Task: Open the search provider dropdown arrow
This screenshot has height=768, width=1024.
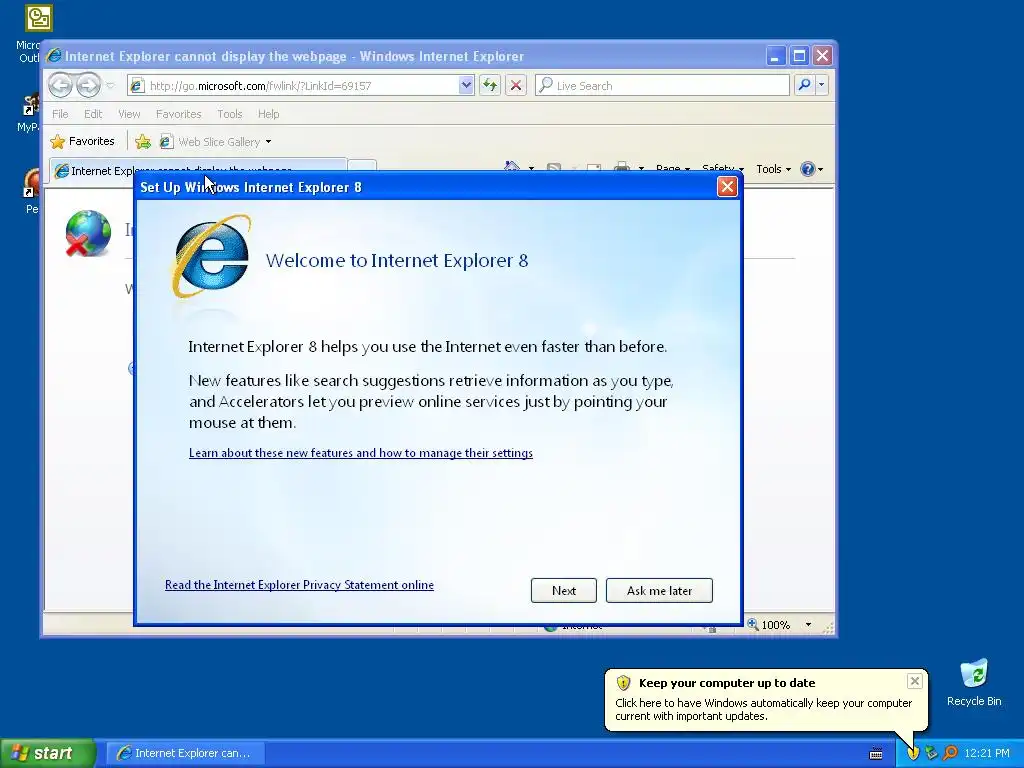Action: 822,85
